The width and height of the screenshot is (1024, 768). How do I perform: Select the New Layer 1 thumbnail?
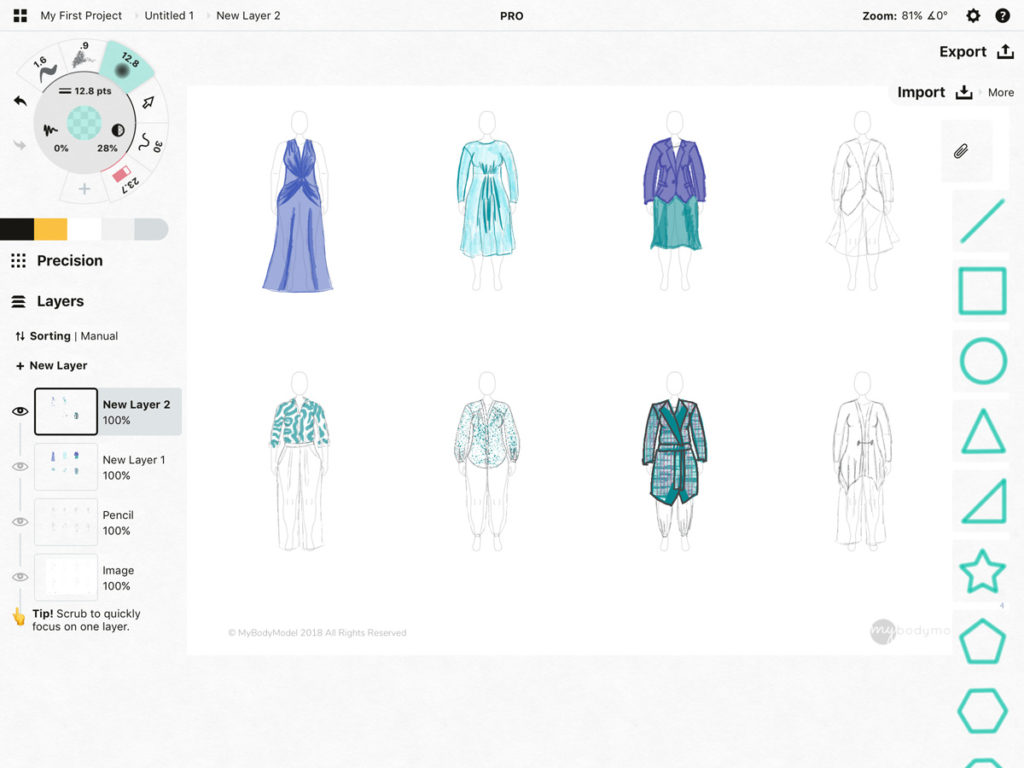pyautogui.click(x=66, y=466)
